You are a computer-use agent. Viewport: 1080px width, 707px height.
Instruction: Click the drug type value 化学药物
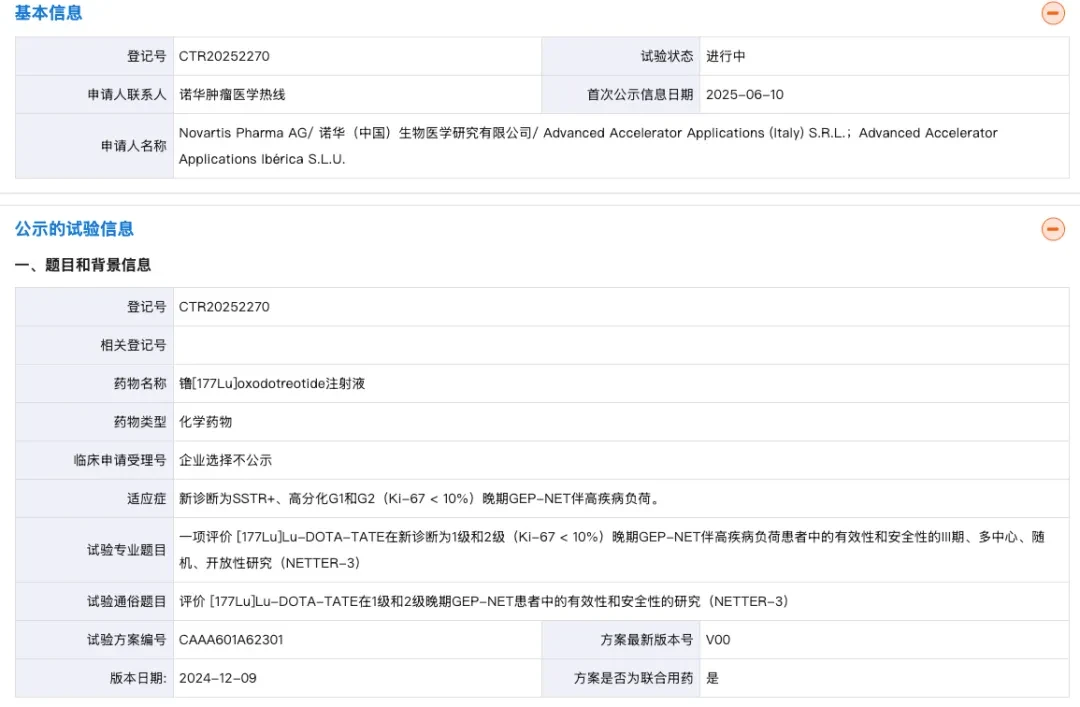(205, 422)
